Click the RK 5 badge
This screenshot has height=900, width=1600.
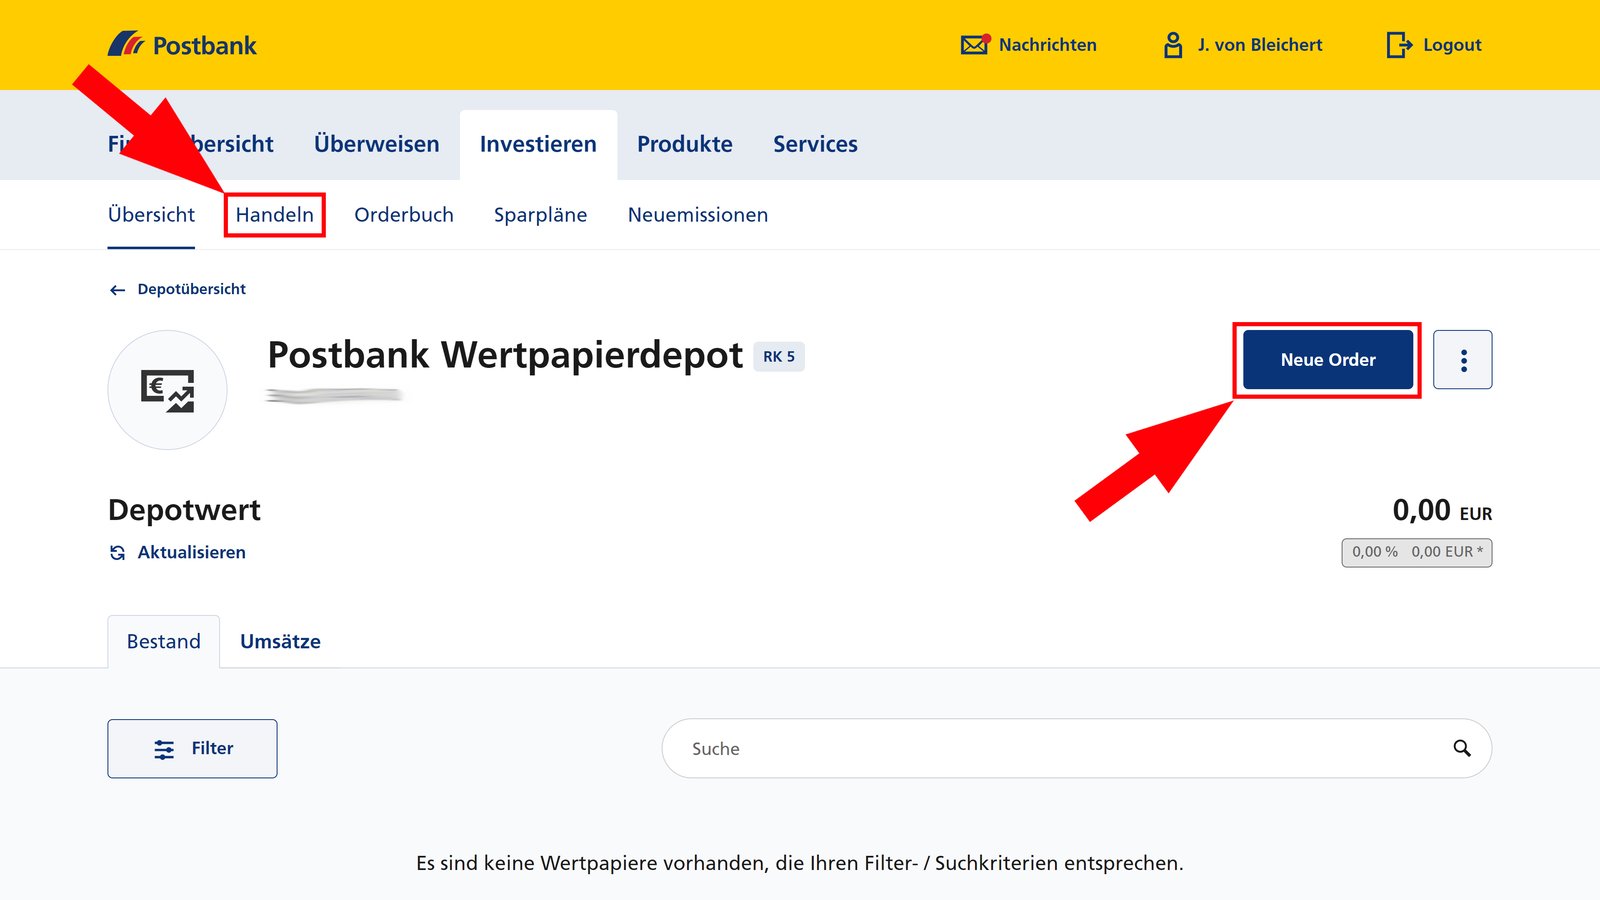point(781,356)
